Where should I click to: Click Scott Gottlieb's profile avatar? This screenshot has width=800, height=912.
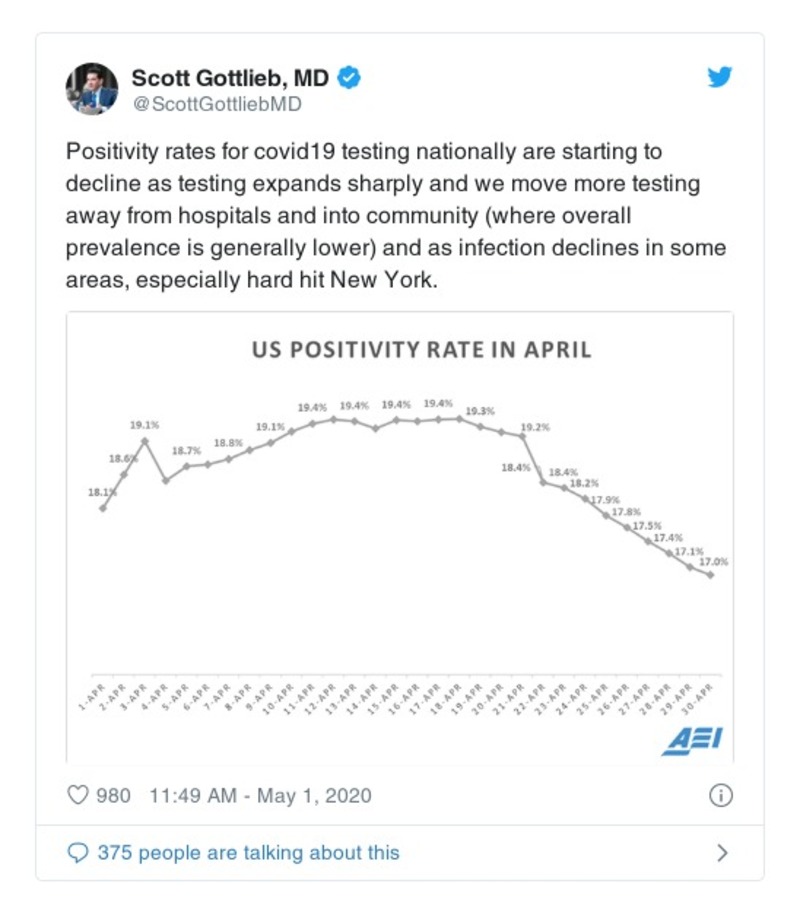pos(92,89)
